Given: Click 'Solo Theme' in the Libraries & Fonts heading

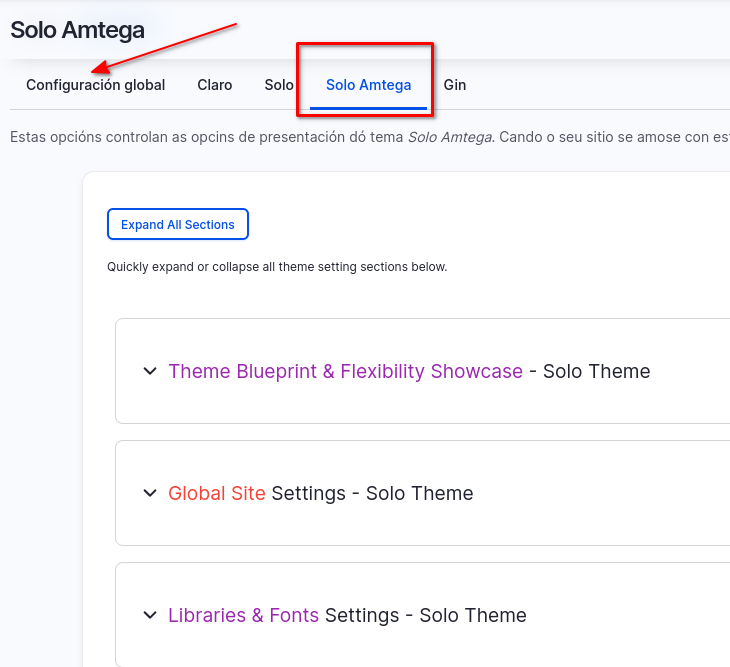Looking at the screenshot, I should 472,615.
